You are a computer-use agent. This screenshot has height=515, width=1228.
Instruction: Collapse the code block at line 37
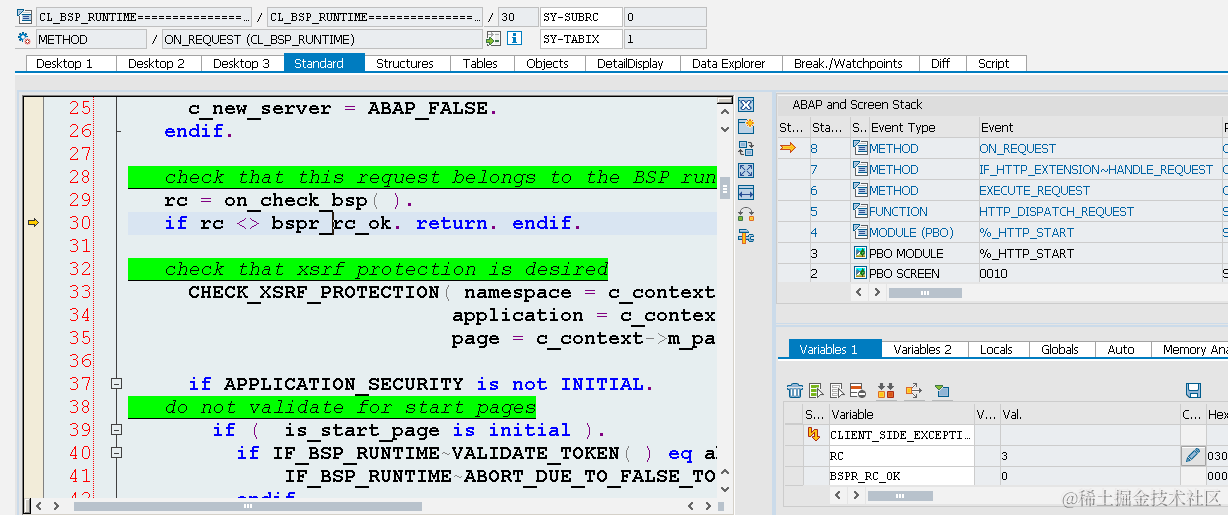[x=116, y=384]
